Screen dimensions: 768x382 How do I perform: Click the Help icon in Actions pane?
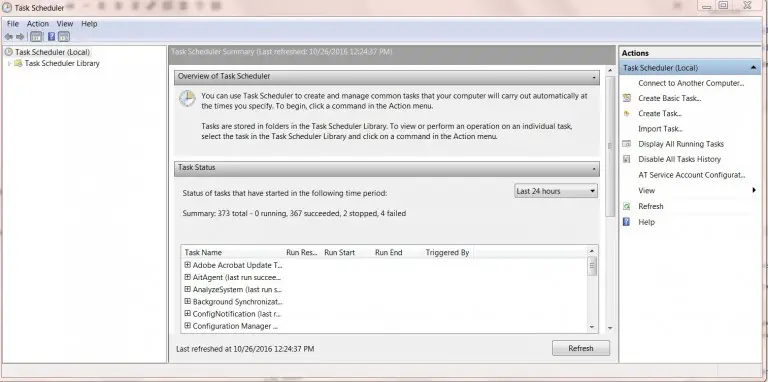[626, 222]
